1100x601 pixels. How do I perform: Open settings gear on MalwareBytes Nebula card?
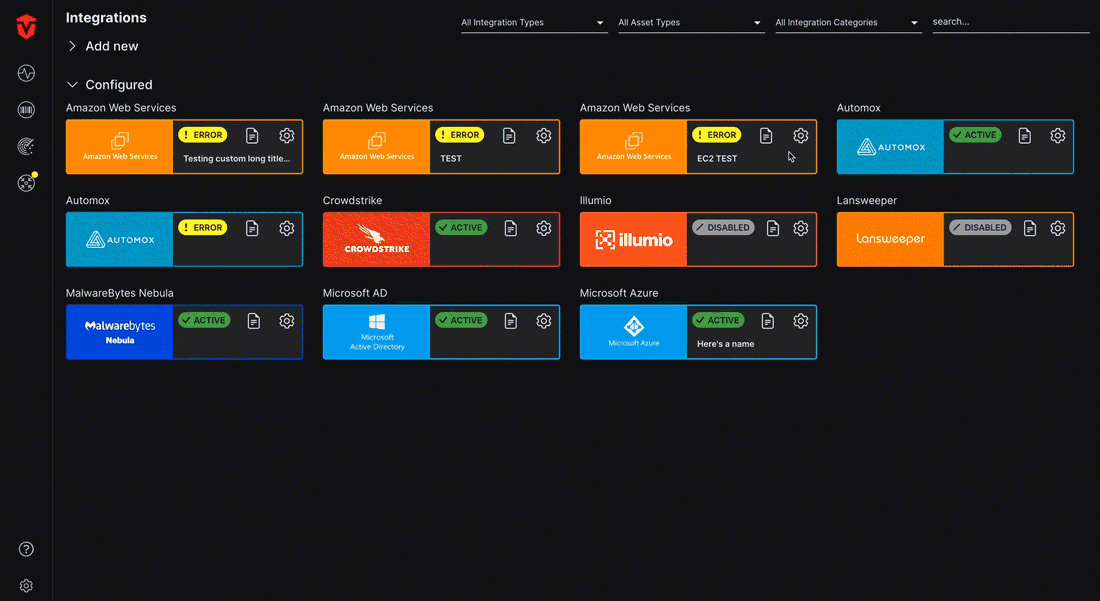click(286, 320)
